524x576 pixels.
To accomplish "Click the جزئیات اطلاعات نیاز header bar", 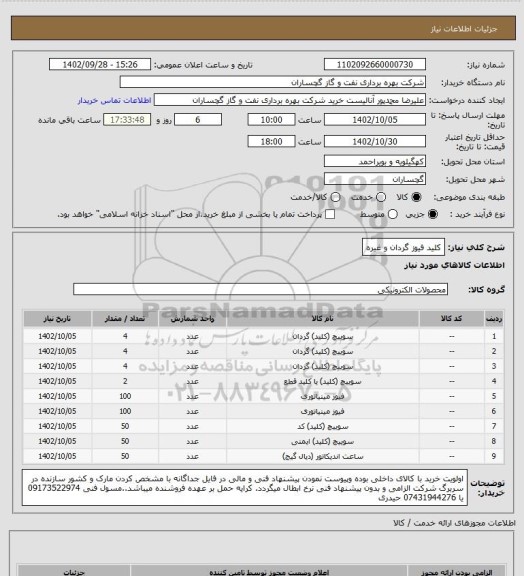I will coord(263,28).
